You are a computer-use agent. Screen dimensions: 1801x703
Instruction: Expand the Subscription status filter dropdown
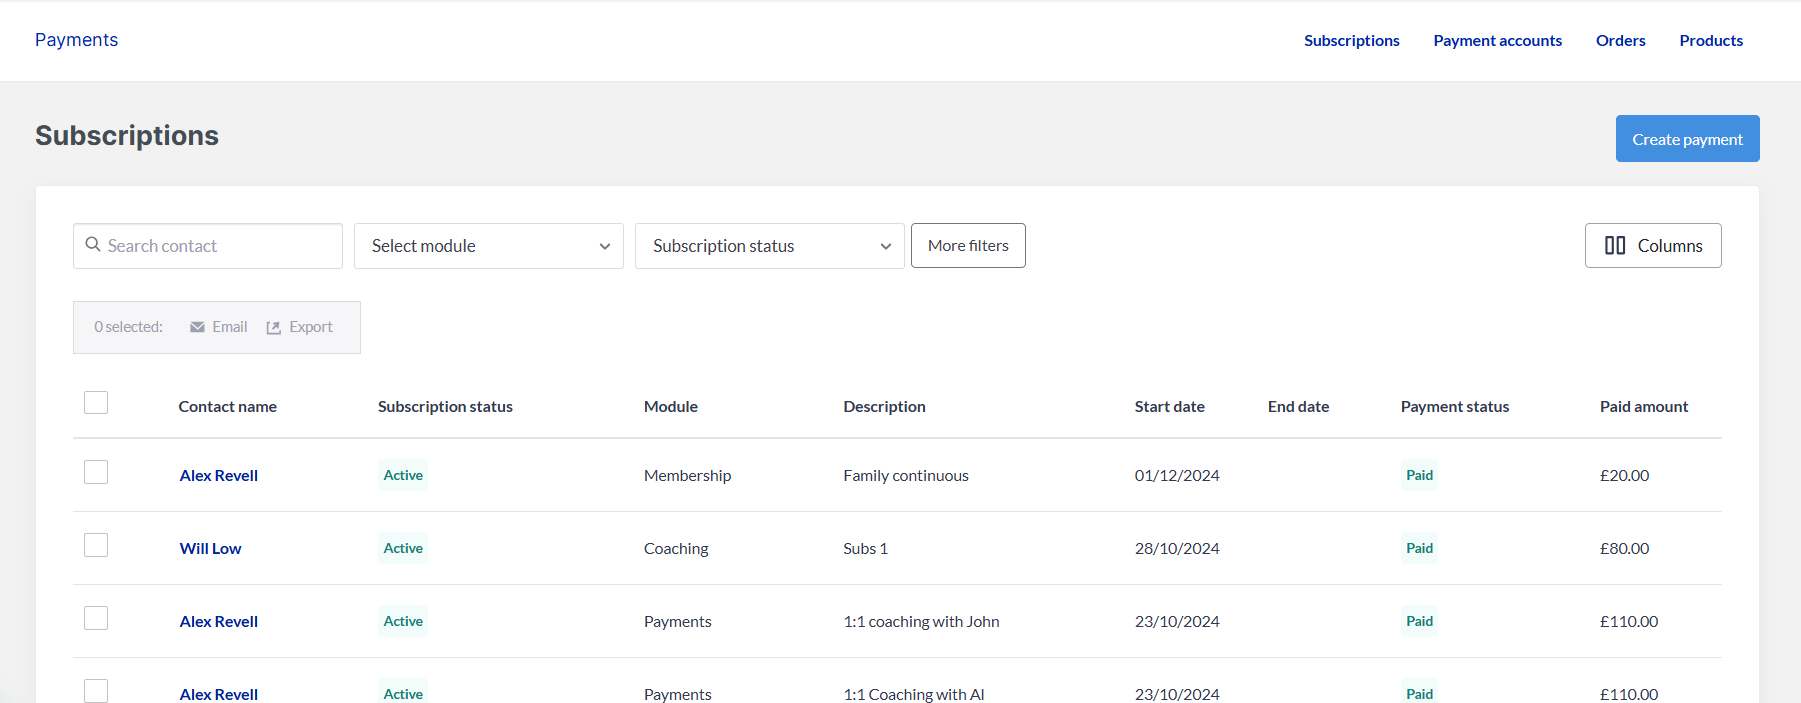click(769, 246)
